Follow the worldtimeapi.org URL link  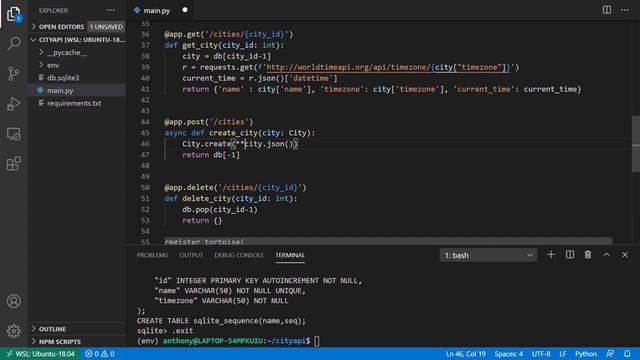click(x=388, y=67)
